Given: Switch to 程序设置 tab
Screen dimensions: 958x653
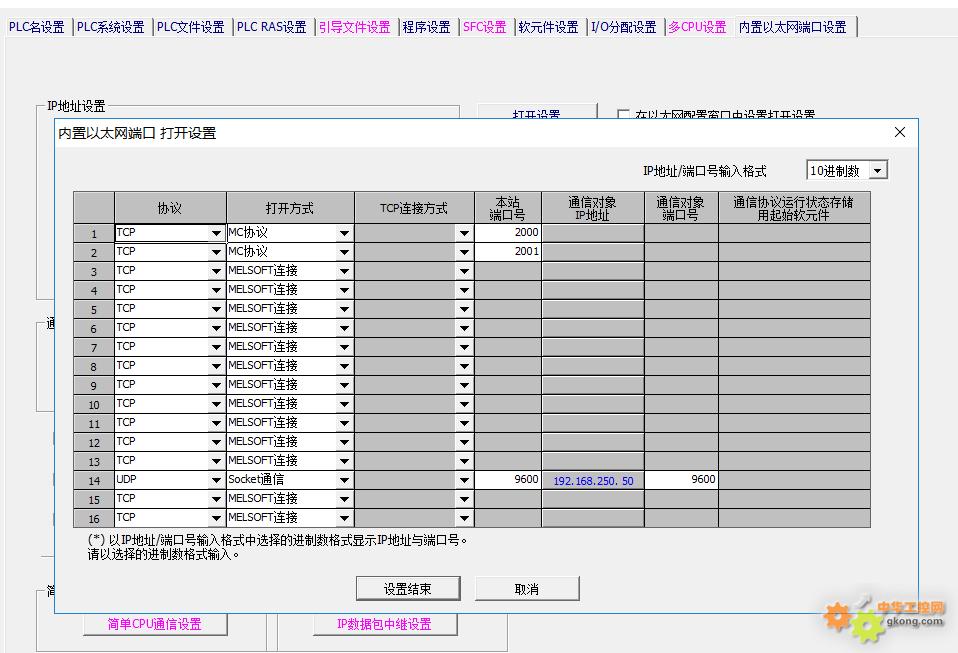Looking at the screenshot, I should [426, 27].
